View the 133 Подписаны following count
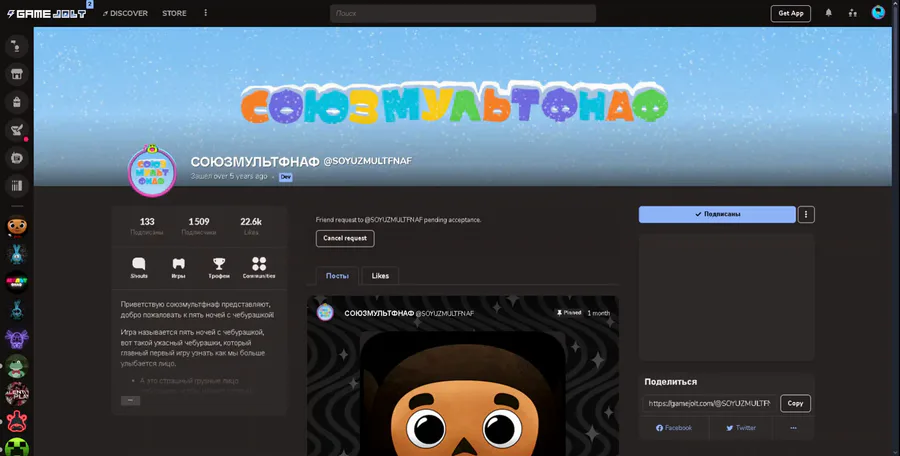Screen dimensions: 900x456 tap(147, 226)
